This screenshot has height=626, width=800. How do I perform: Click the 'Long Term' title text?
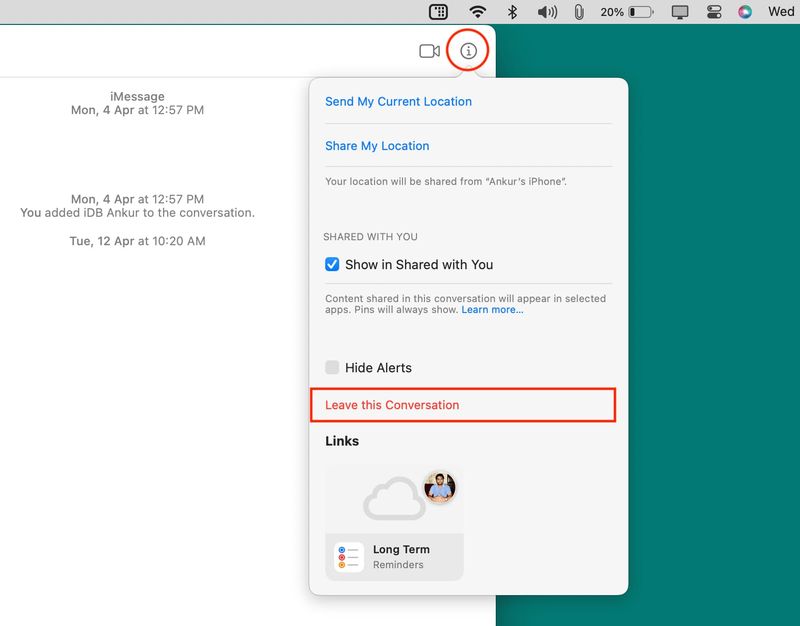tap(401, 549)
